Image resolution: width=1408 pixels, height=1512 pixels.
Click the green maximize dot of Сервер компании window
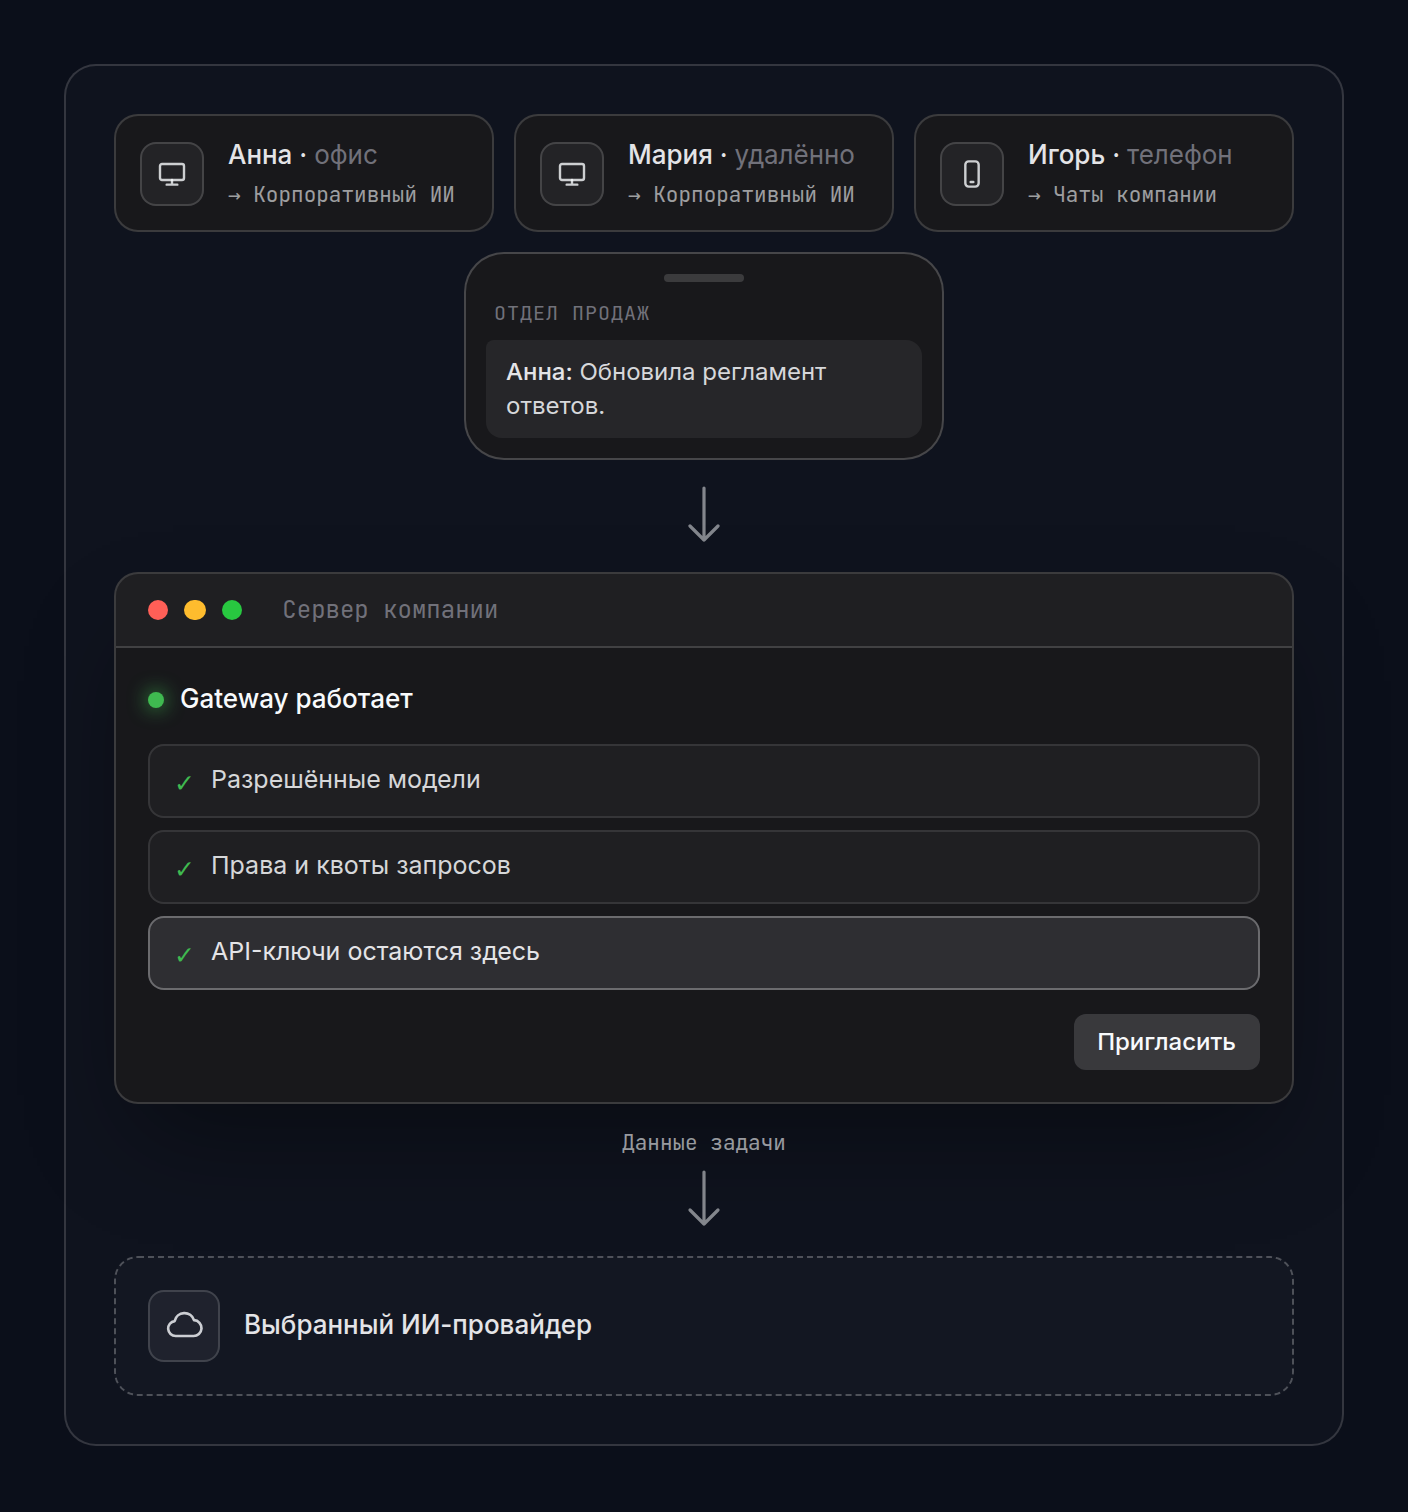tap(232, 610)
